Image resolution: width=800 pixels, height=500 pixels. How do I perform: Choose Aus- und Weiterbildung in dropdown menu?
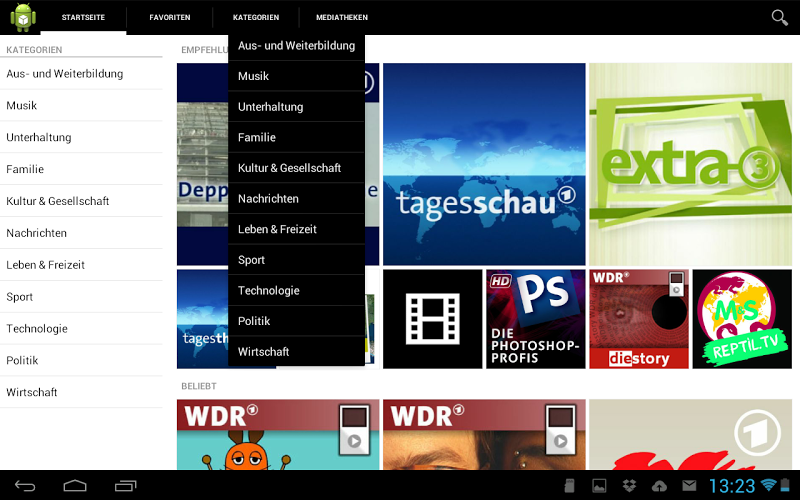tap(296, 45)
